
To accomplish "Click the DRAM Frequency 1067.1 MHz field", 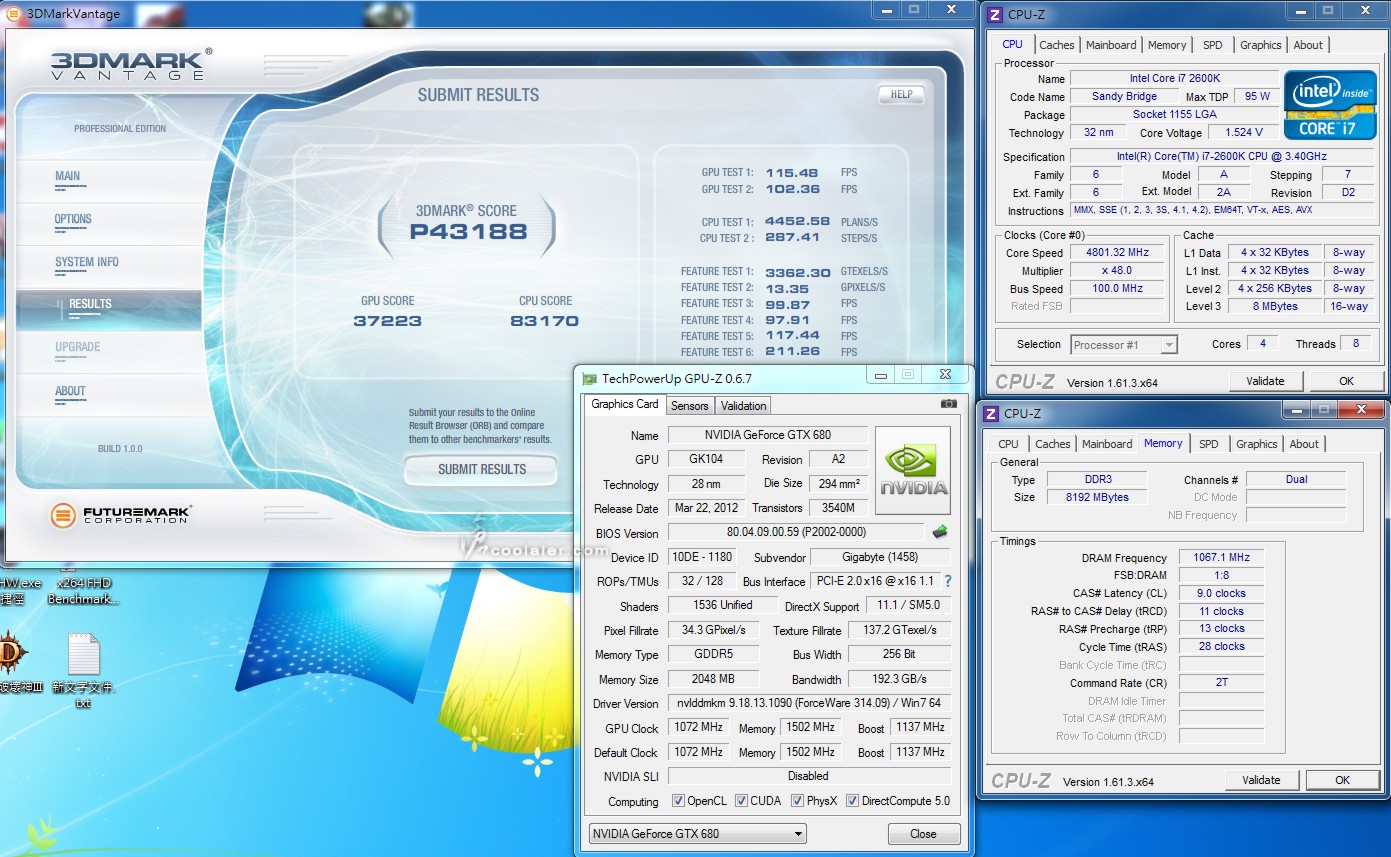I will coord(1221,558).
